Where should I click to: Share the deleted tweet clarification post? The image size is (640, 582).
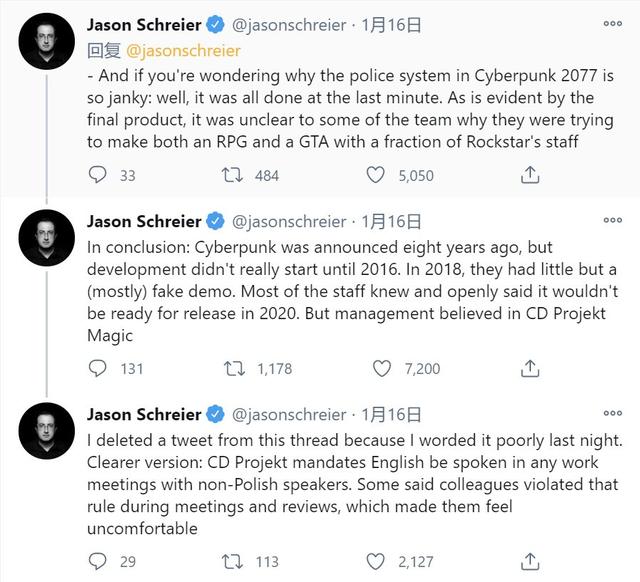coord(530,561)
